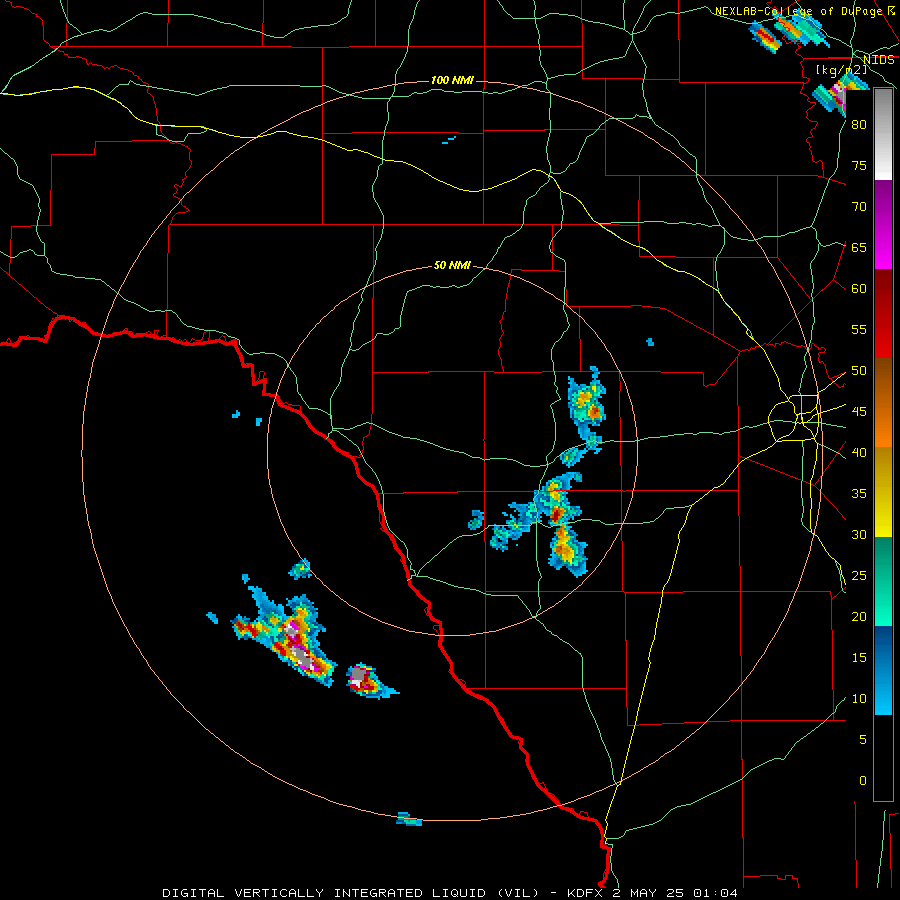Click the "25" value on the color scale
Screen dimensions: 900x900
point(859,576)
